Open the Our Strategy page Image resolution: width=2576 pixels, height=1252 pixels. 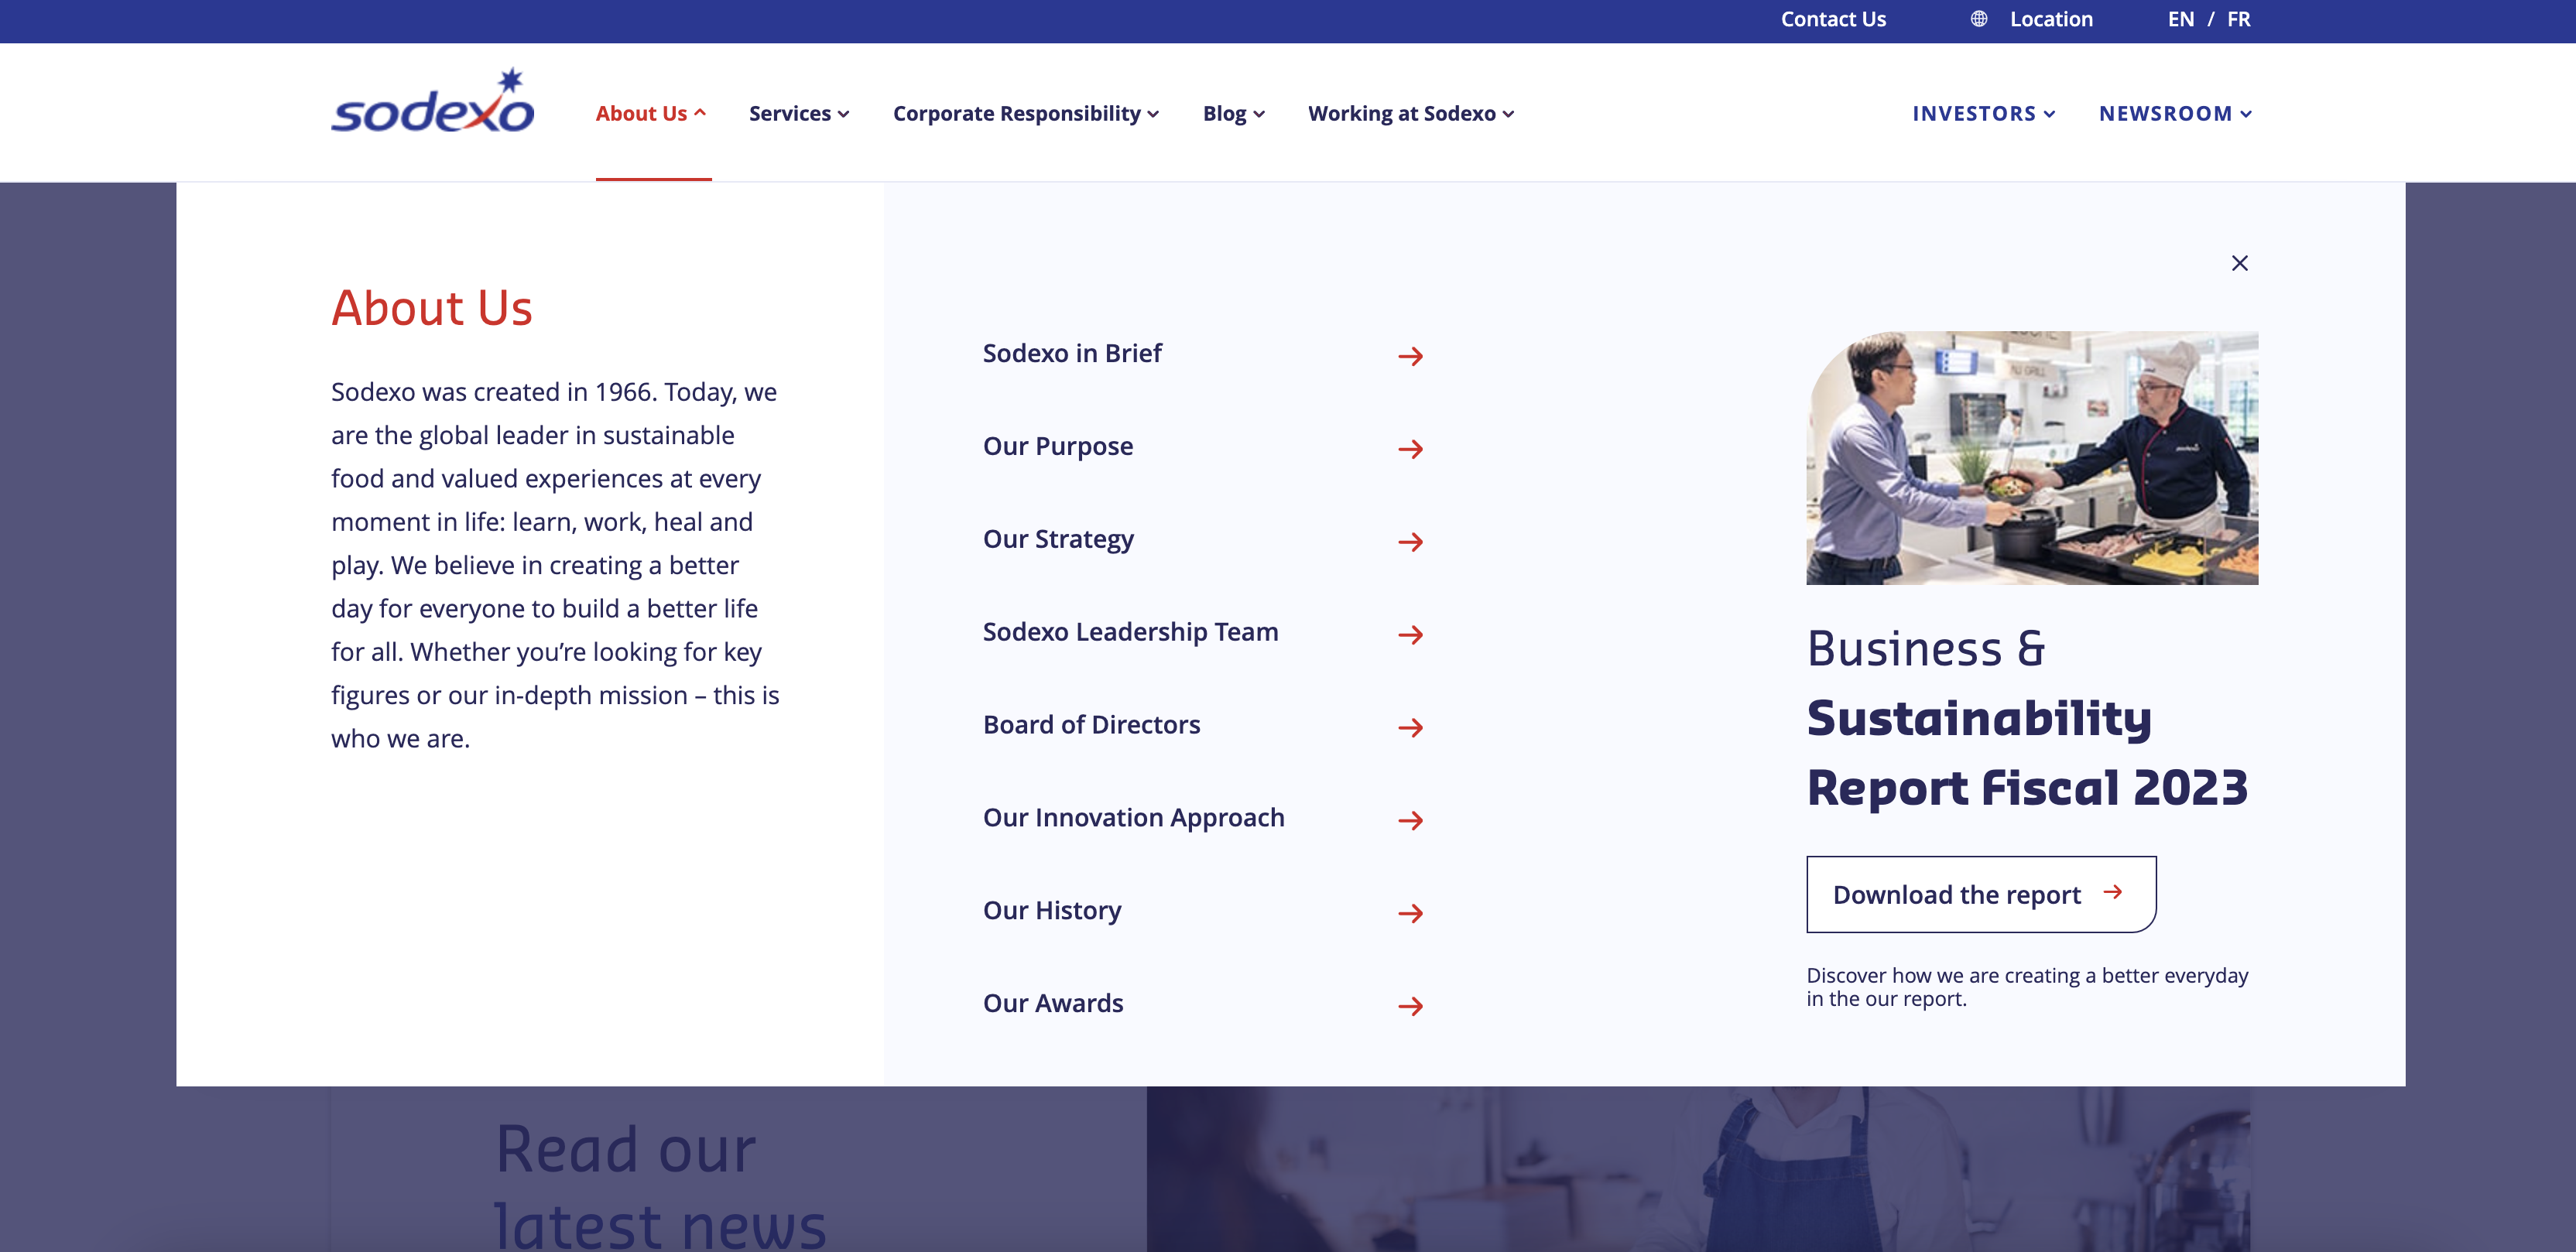[1058, 539]
